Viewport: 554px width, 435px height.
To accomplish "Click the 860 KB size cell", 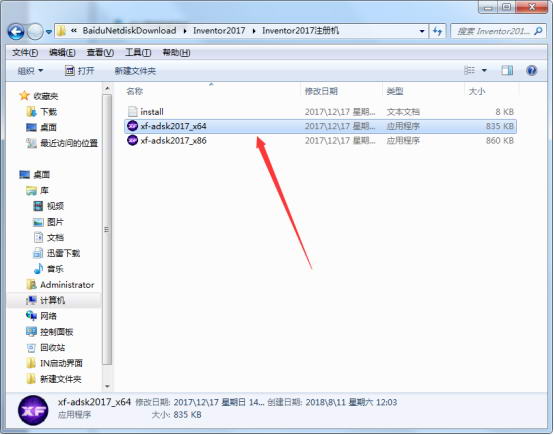I will pyautogui.click(x=500, y=141).
